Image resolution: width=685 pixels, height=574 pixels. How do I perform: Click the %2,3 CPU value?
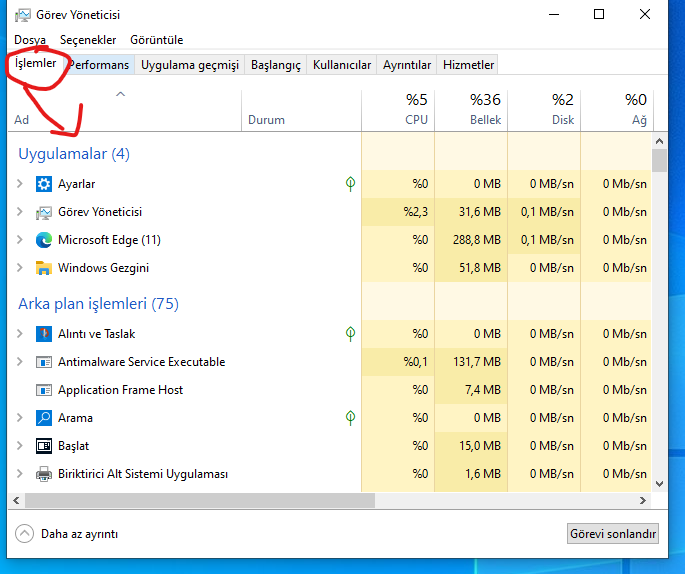tap(415, 212)
